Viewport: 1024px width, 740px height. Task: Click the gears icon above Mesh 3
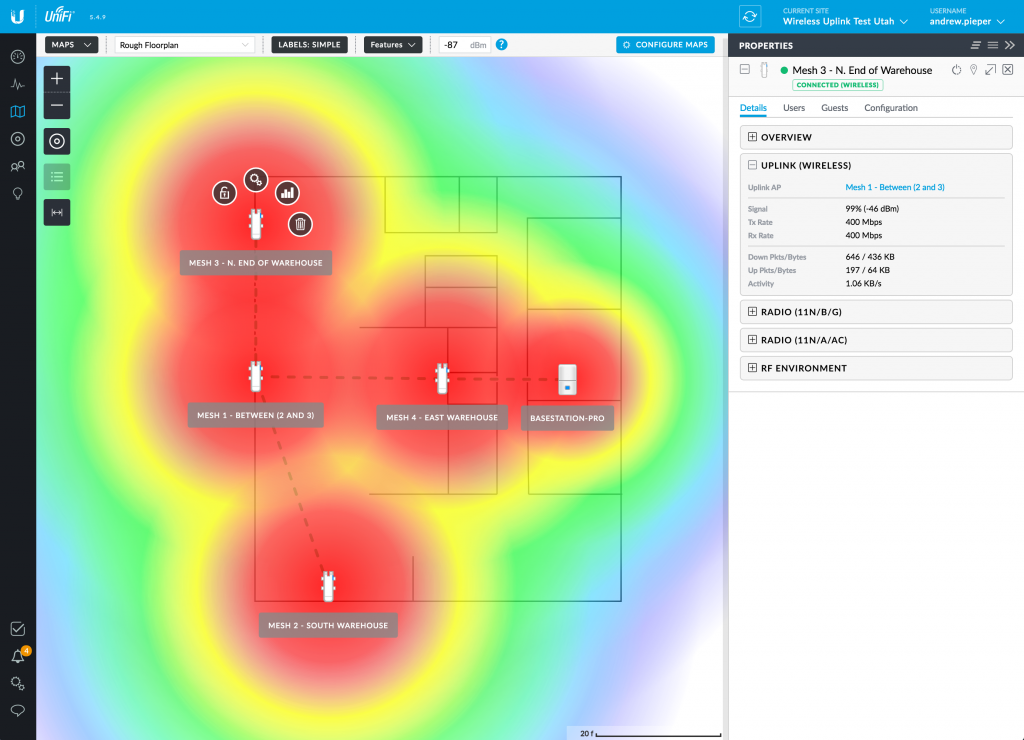[x=256, y=180]
